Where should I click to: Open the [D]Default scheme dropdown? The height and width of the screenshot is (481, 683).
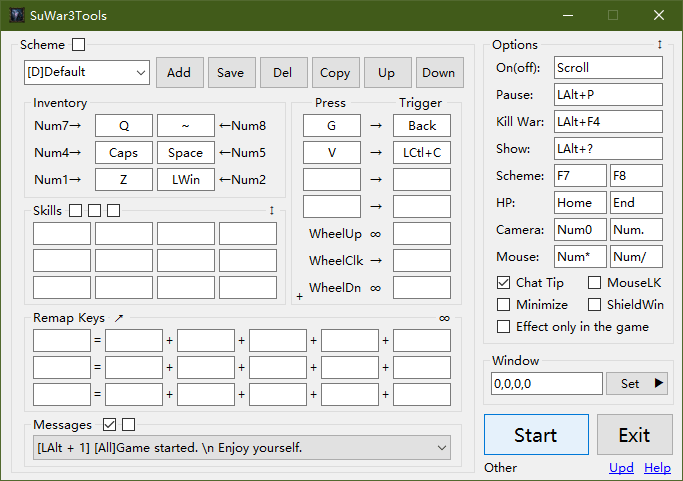point(87,72)
